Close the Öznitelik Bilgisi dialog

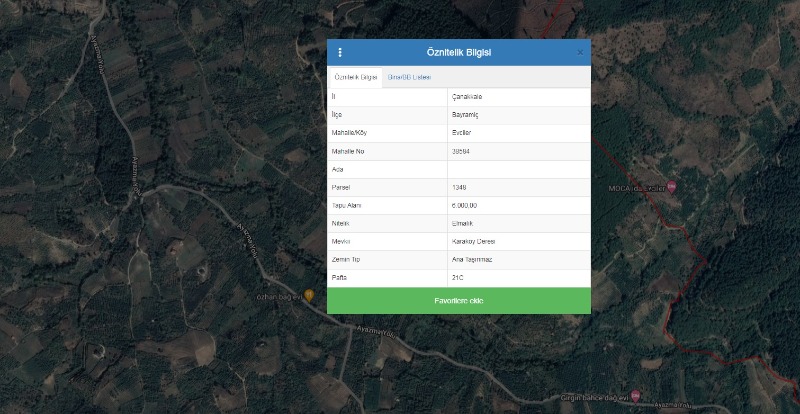[x=580, y=52]
